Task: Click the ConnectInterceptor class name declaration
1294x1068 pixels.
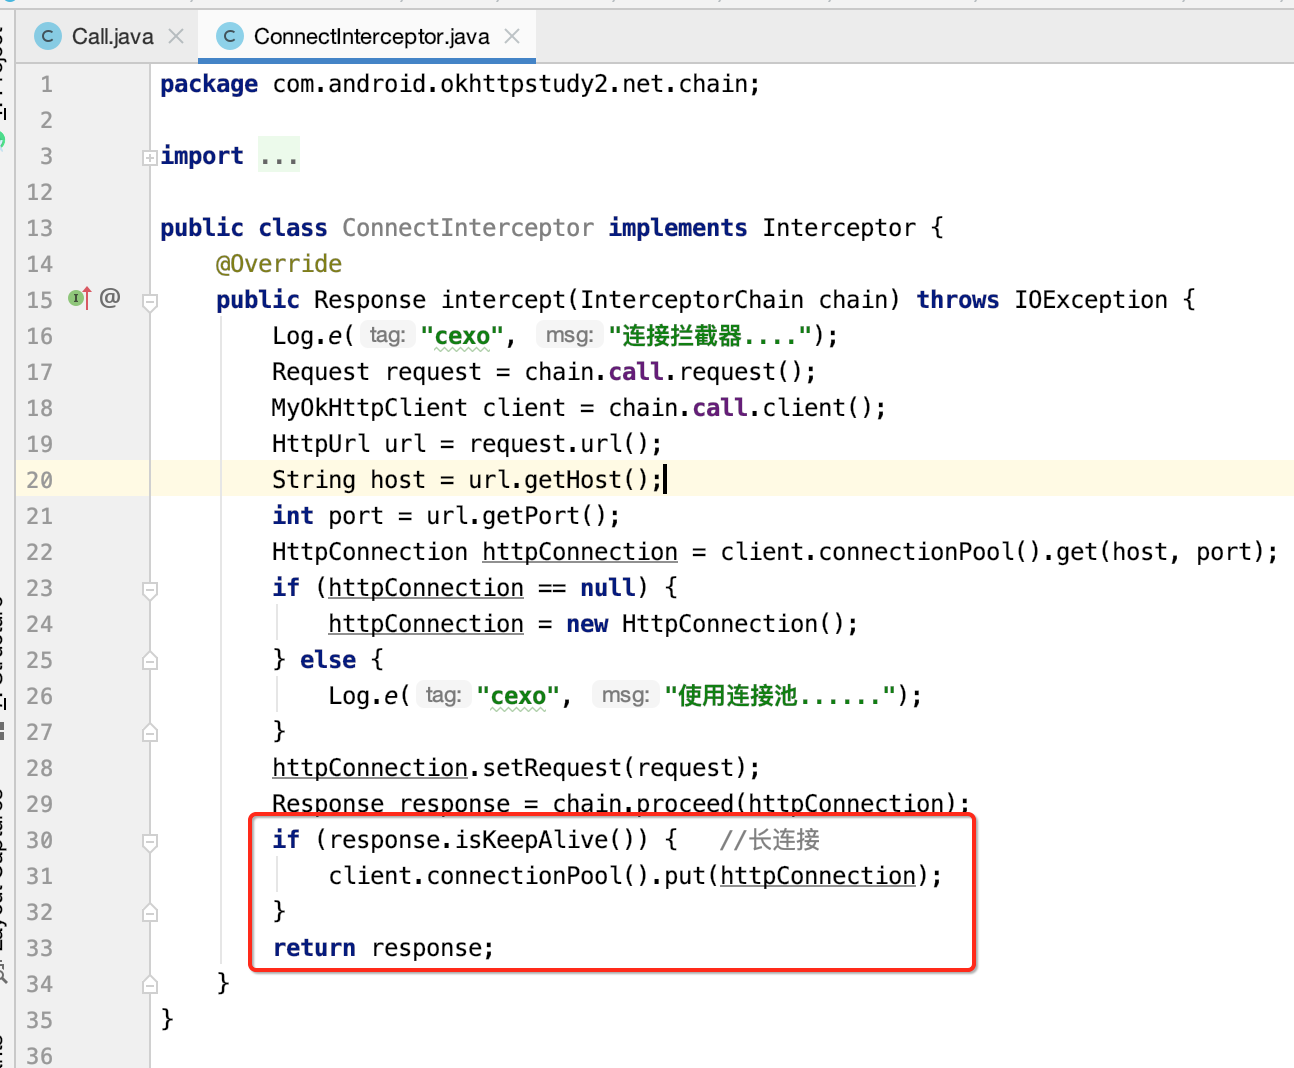Action: [x=468, y=228]
